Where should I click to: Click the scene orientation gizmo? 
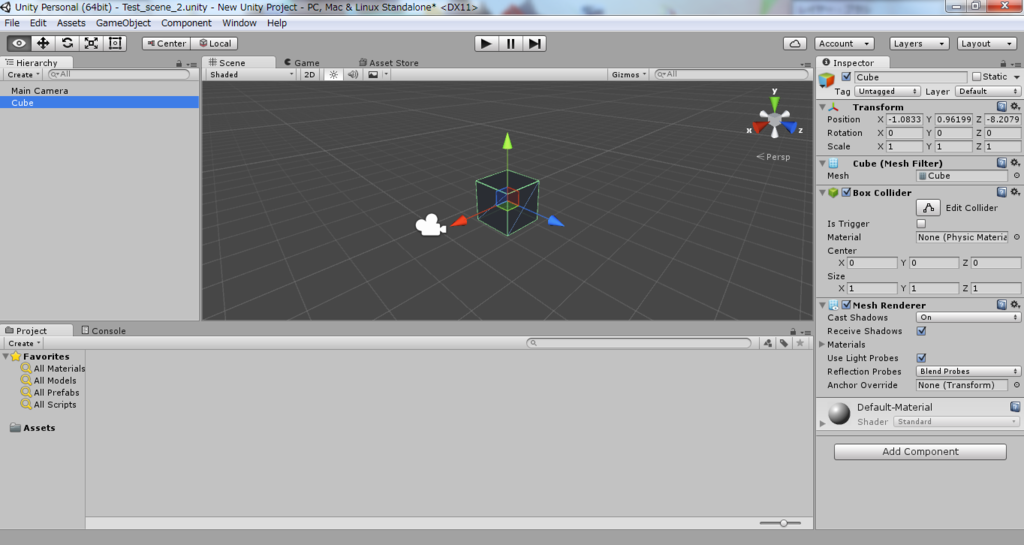coord(775,119)
